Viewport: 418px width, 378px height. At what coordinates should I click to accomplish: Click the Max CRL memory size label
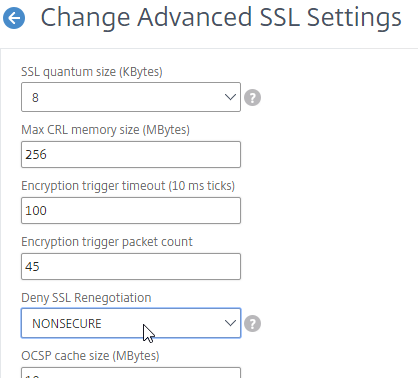click(x=105, y=130)
